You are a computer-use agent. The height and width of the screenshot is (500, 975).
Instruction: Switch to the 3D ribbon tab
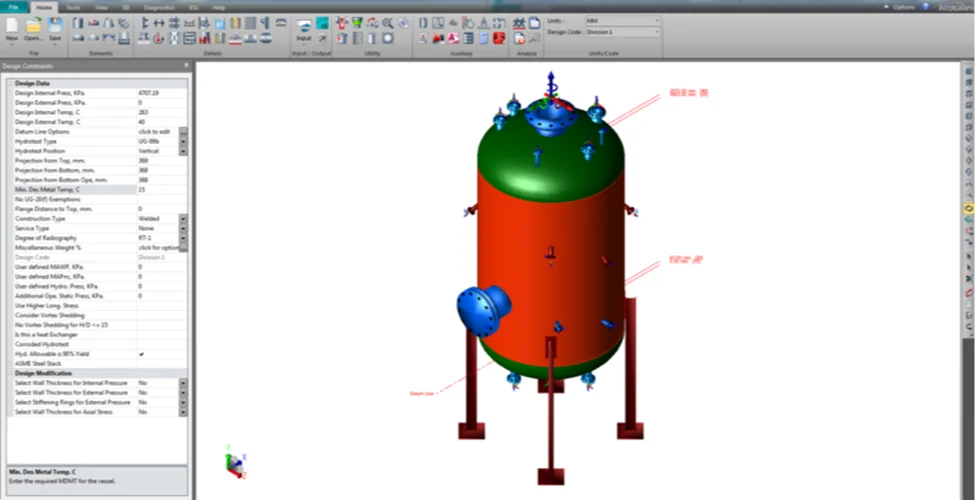click(x=126, y=7)
